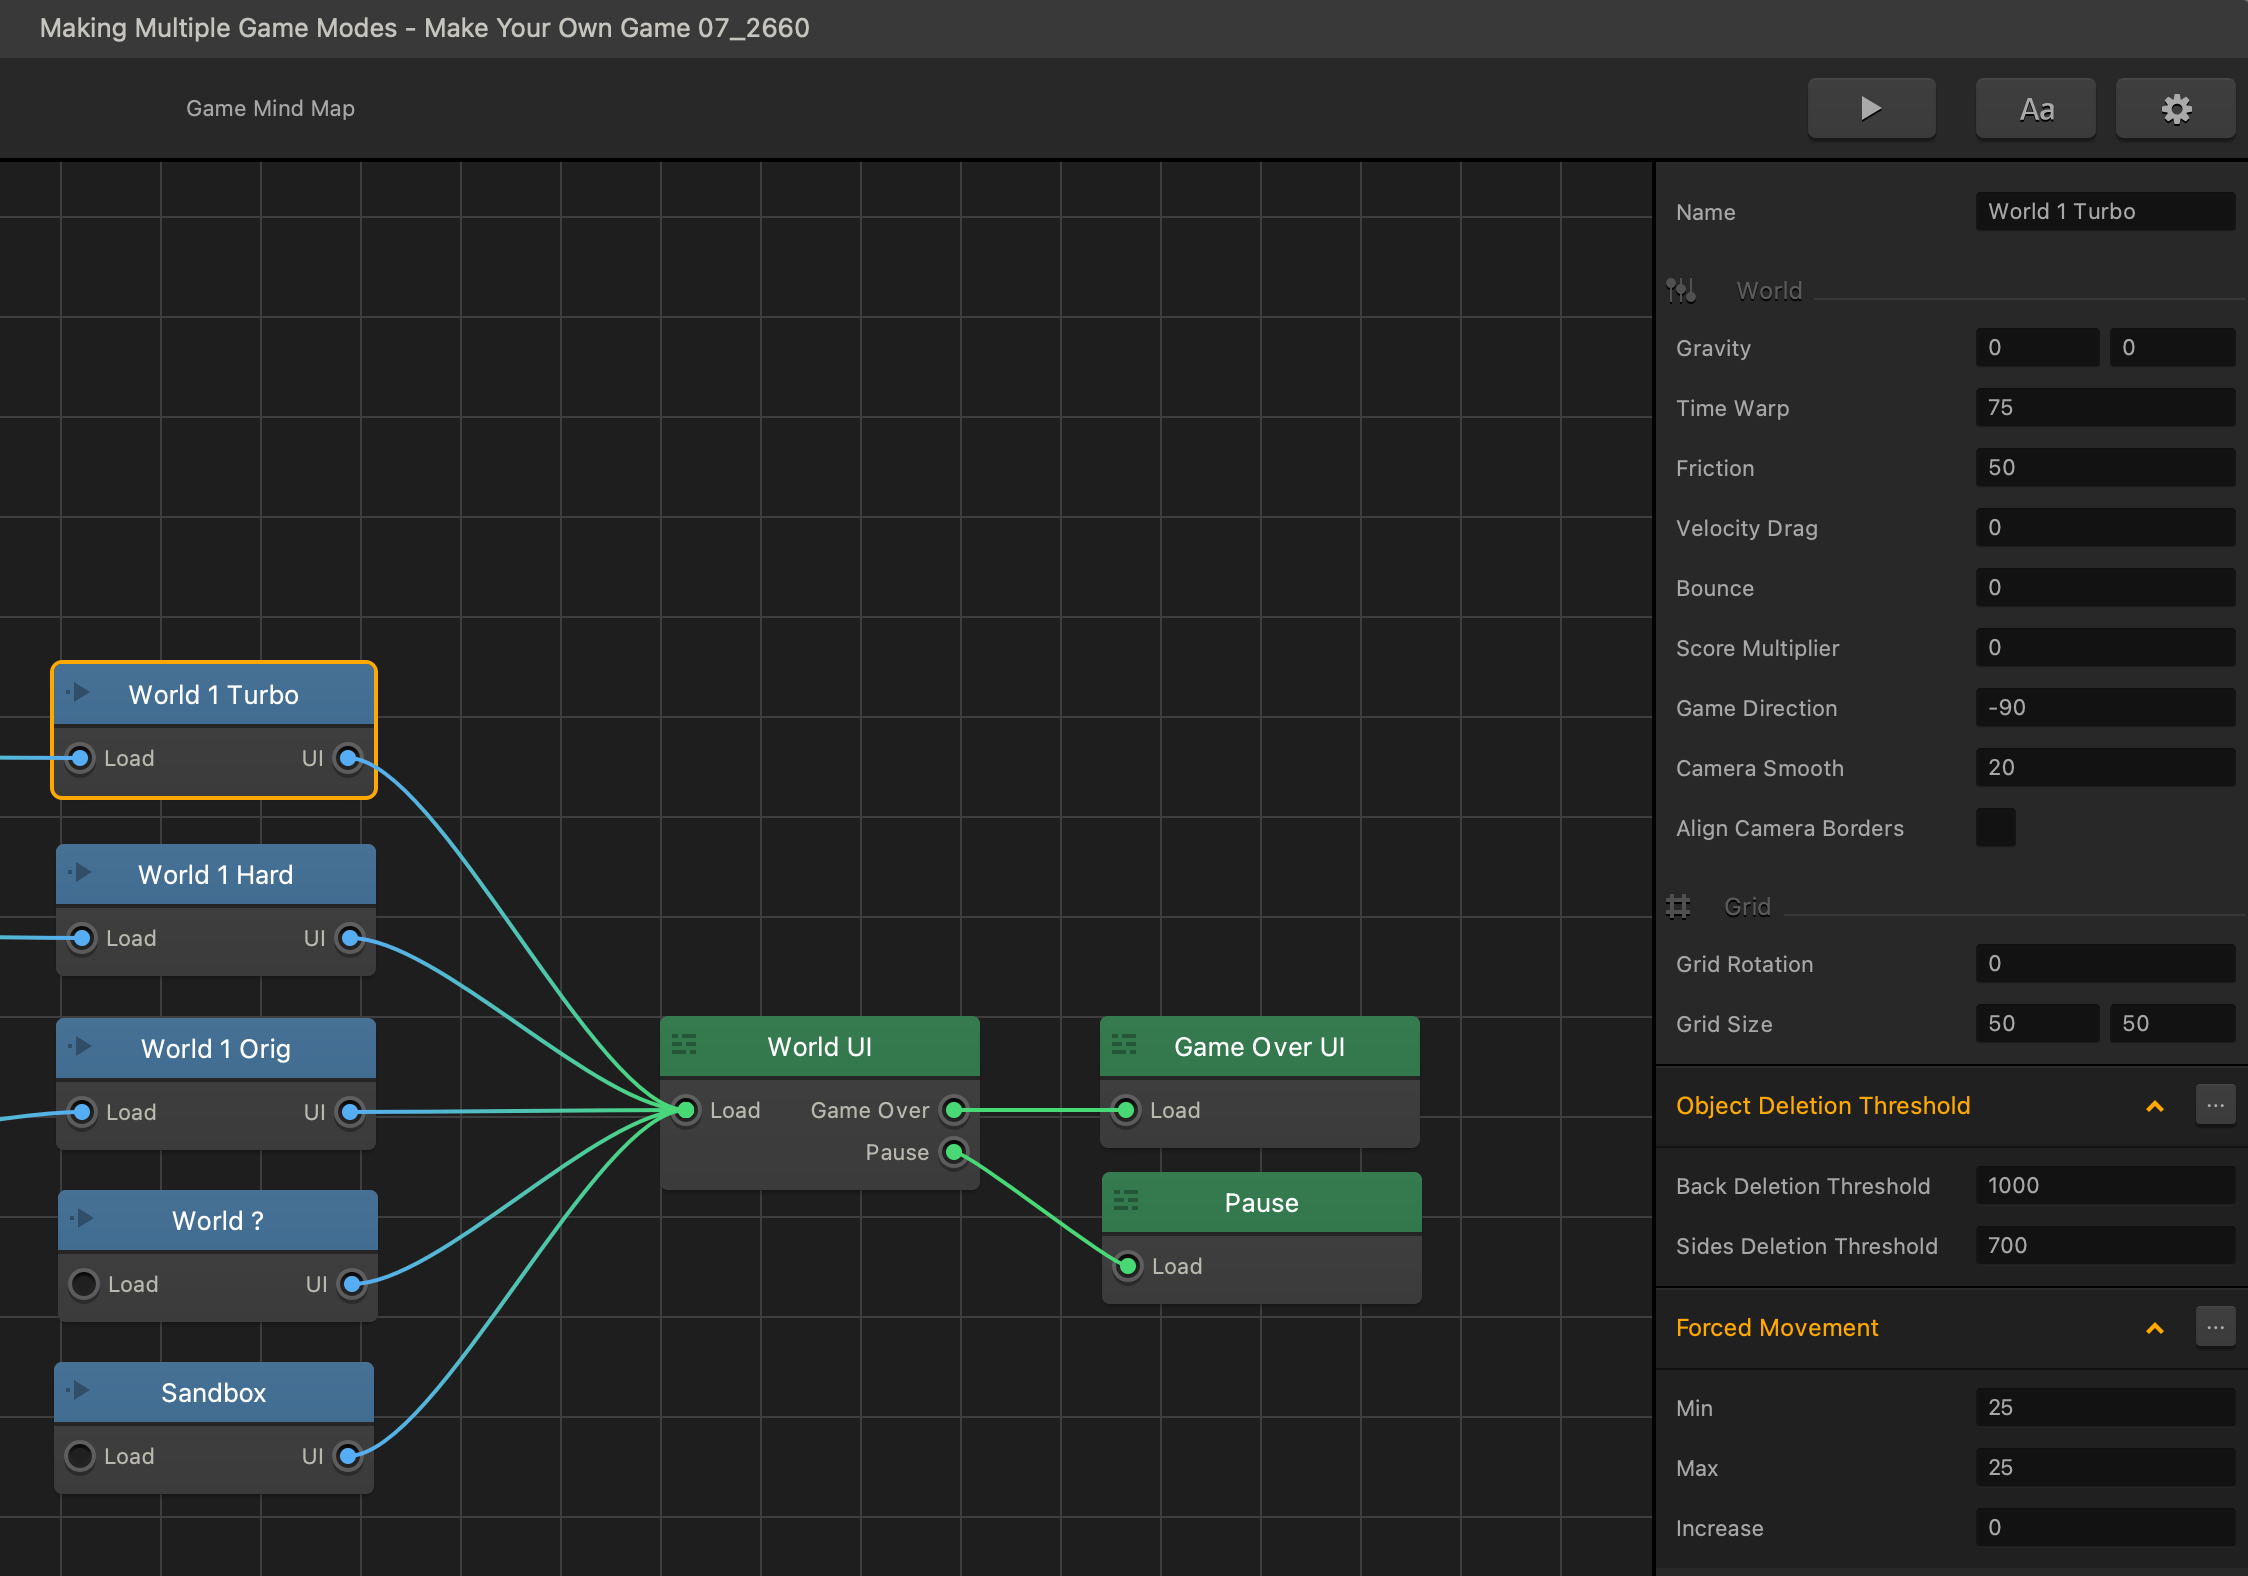Click the Back Deletion Threshold field
2248x1576 pixels.
(2105, 1185)
